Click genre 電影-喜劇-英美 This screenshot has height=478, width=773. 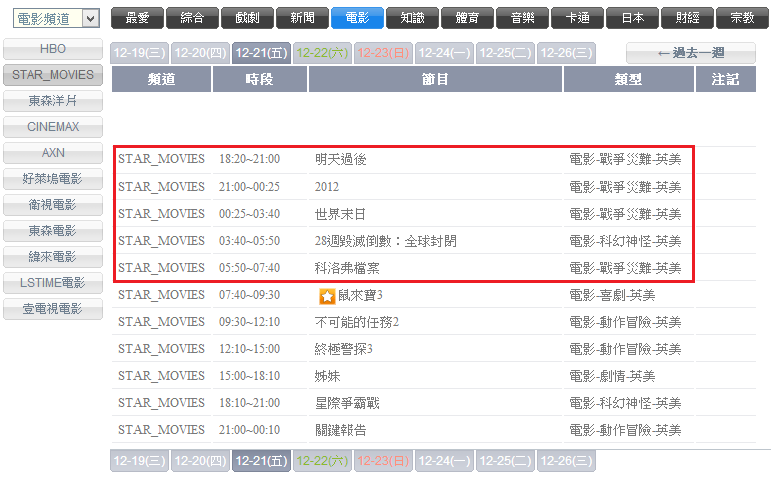pyautogui.click(x=612, y=295)
